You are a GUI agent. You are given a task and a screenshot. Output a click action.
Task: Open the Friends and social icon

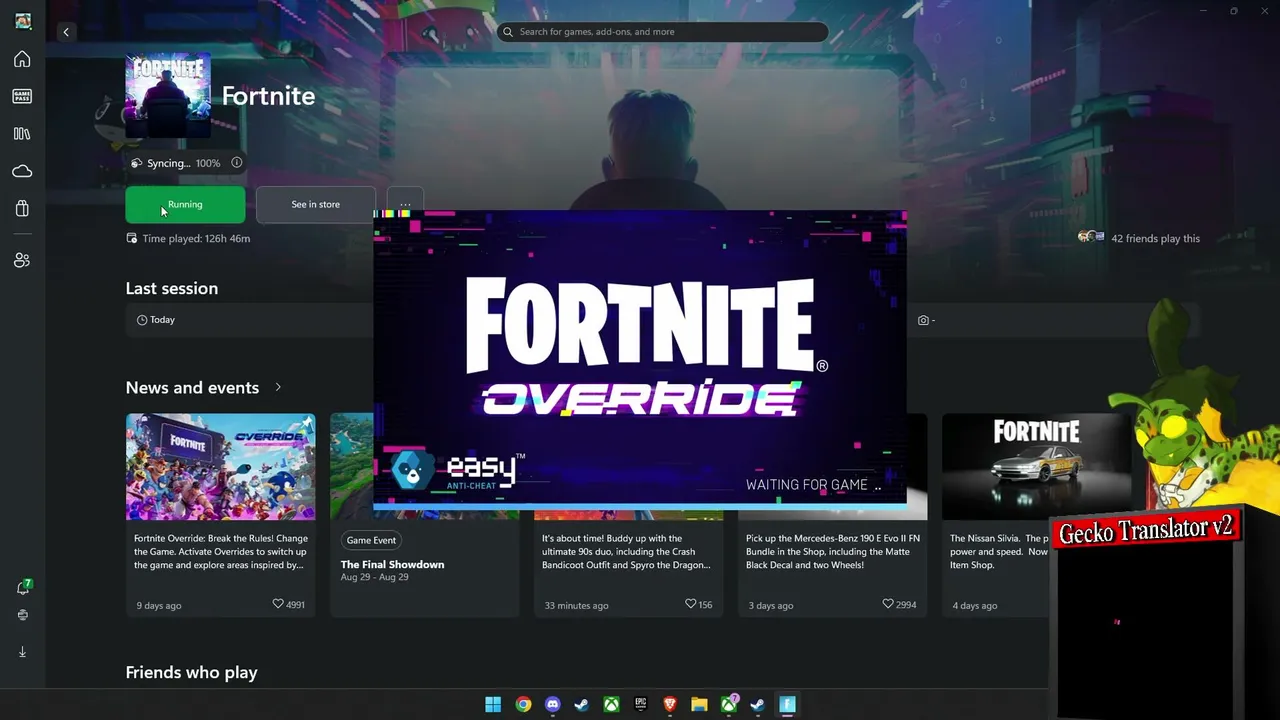[22, 260]
